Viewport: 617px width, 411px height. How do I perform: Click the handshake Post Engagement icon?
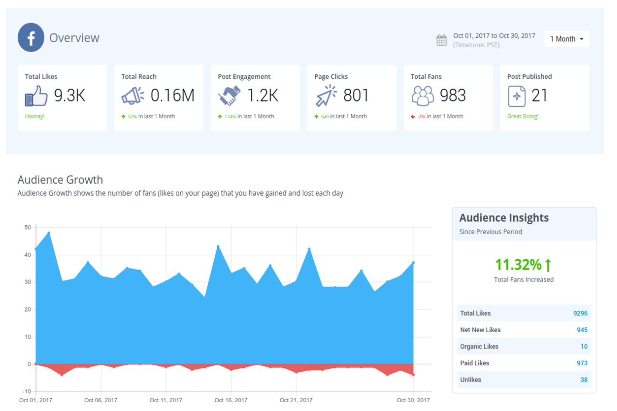[230, 95]
